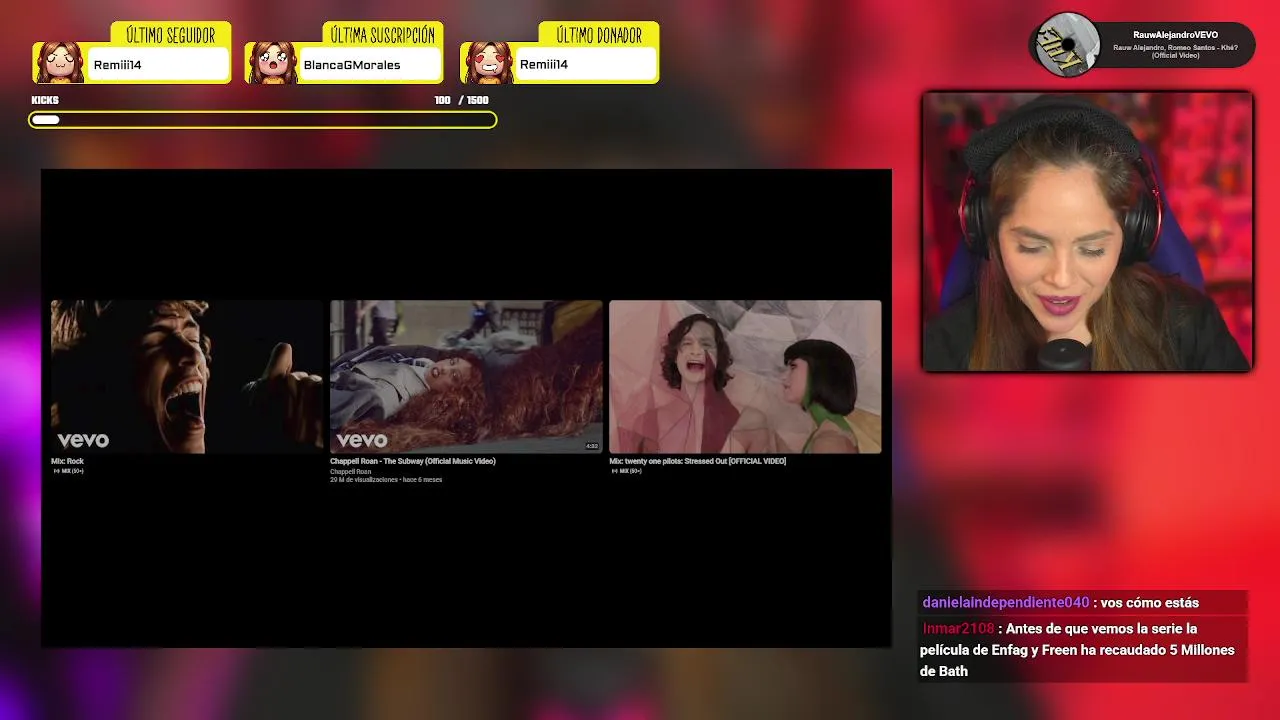Screen dimensions: 1280x720
Task: Click the 'KICKS' goal label
Action: point(45,100)
